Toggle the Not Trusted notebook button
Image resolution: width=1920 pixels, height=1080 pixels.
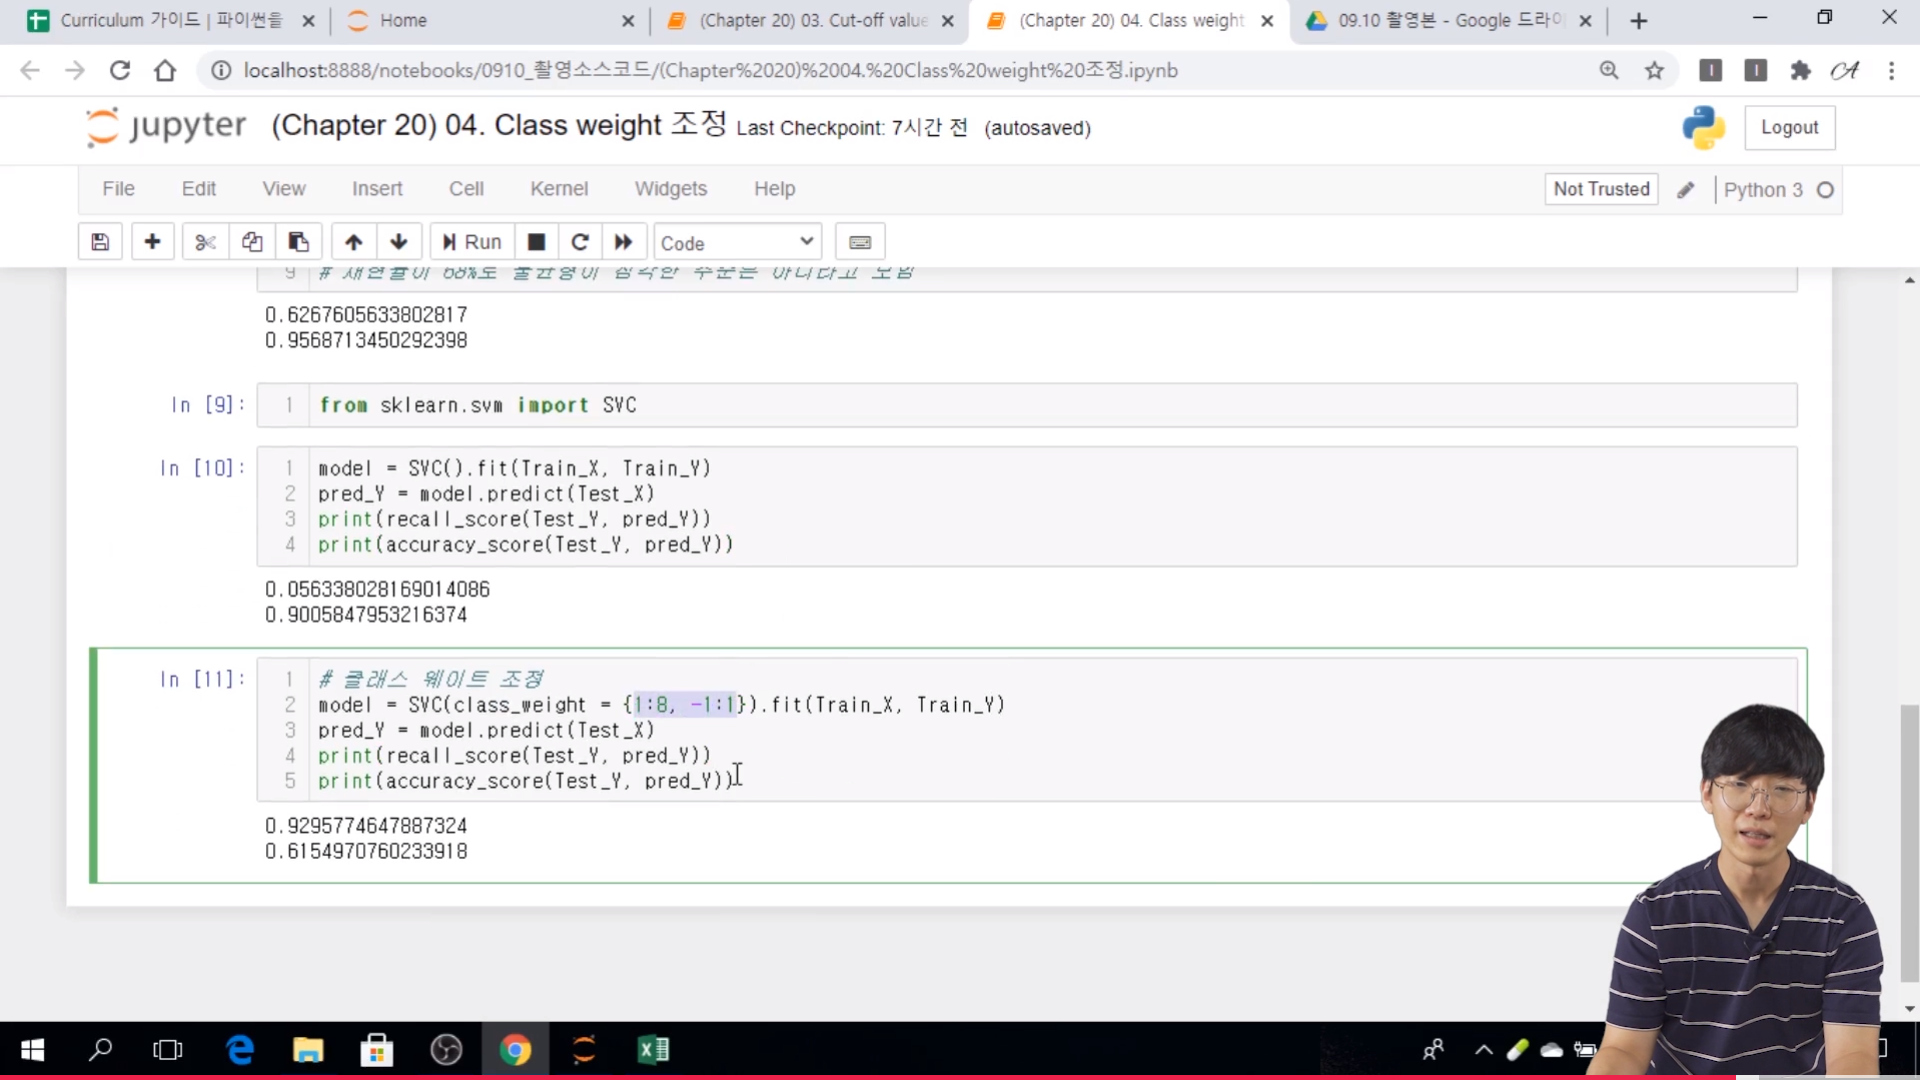(x=1601, y=189)
